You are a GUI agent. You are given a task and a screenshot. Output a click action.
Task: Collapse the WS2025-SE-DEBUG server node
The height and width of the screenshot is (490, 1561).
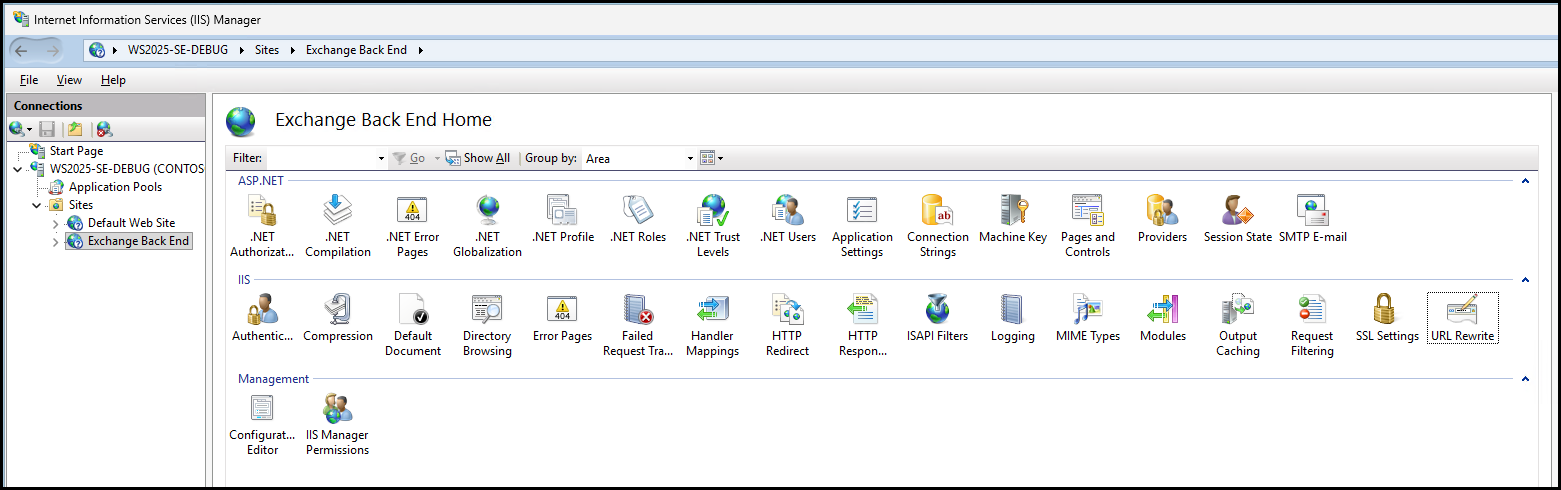coord(18,169)
